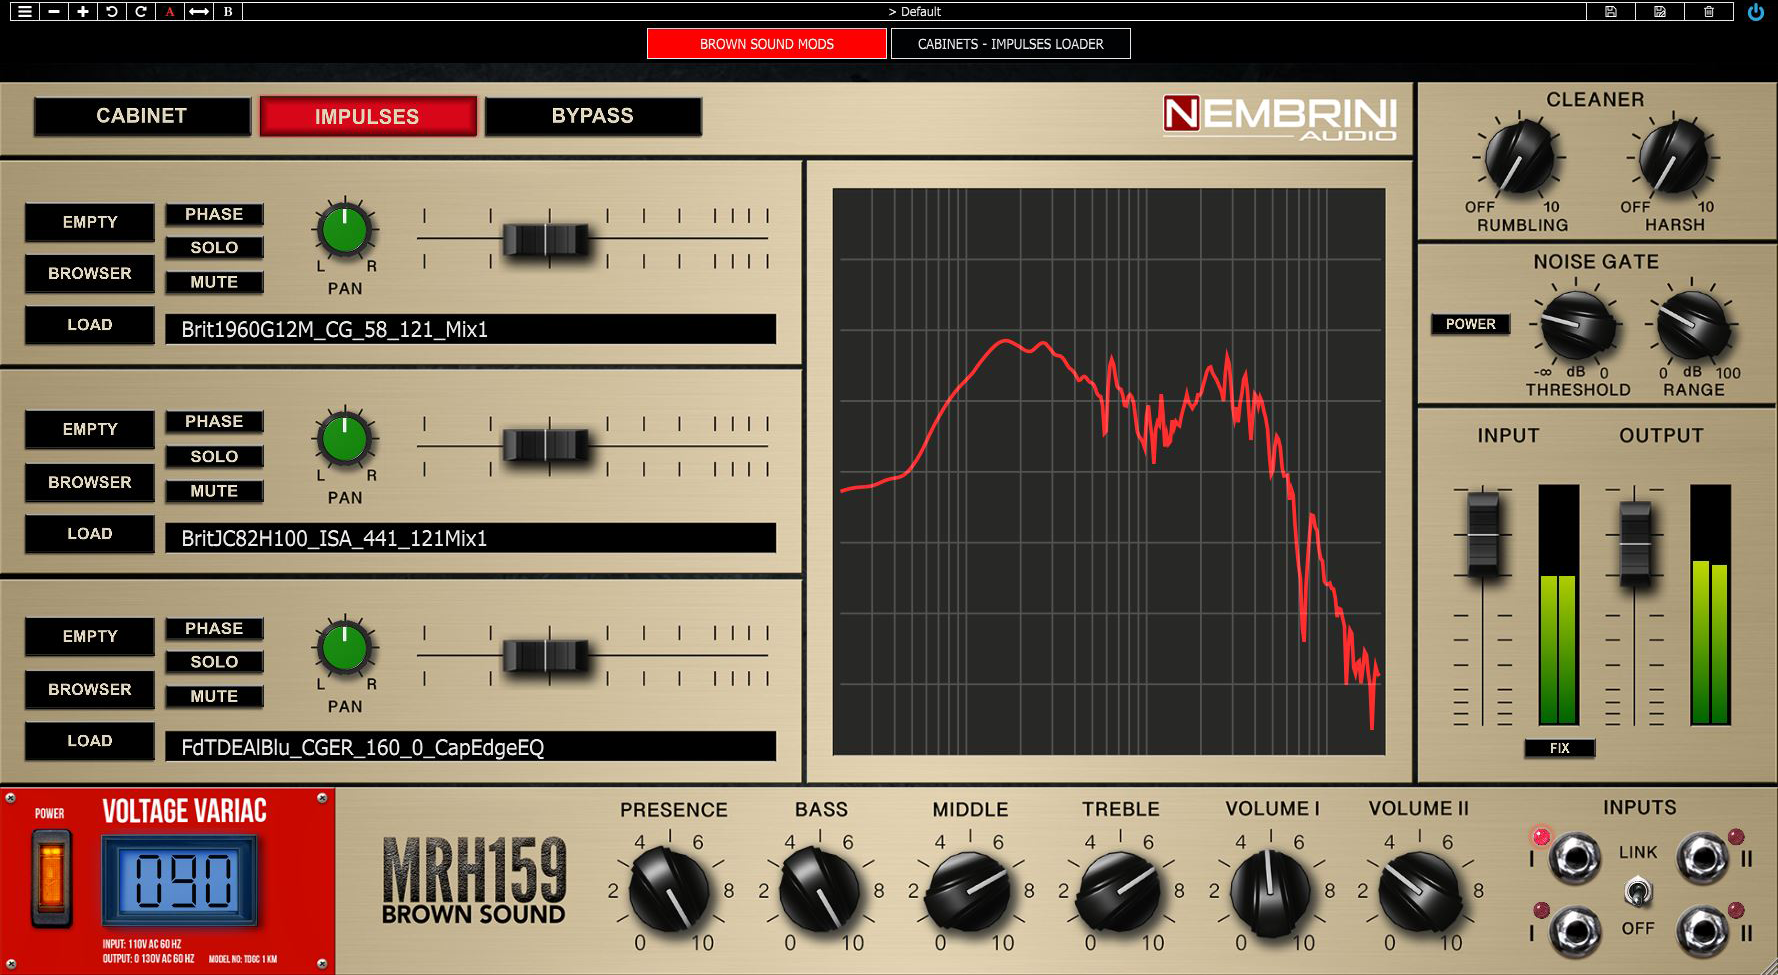1778x975 pixels.
Task: Open the Default preset name dropdown
Action: point(914,11)
